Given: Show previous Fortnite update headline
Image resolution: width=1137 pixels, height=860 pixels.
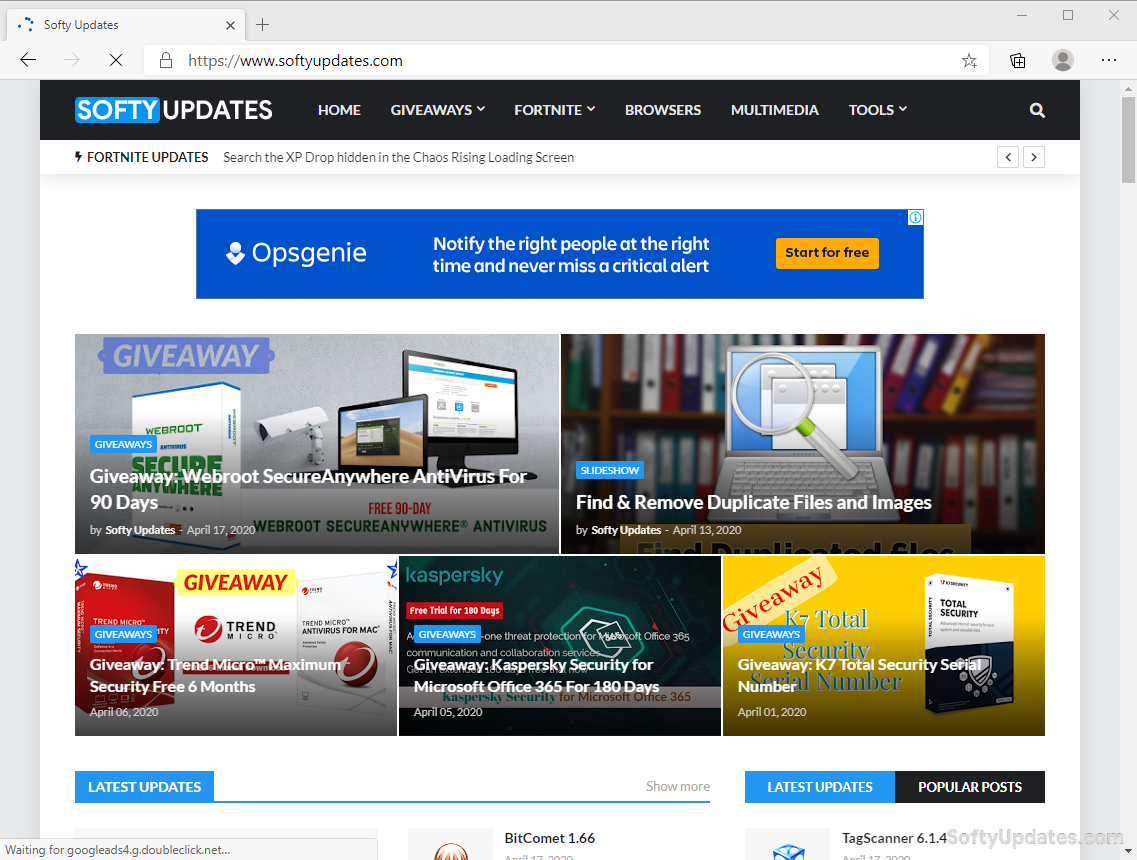Looking at the screenshot, I should tap(1008, 157).
